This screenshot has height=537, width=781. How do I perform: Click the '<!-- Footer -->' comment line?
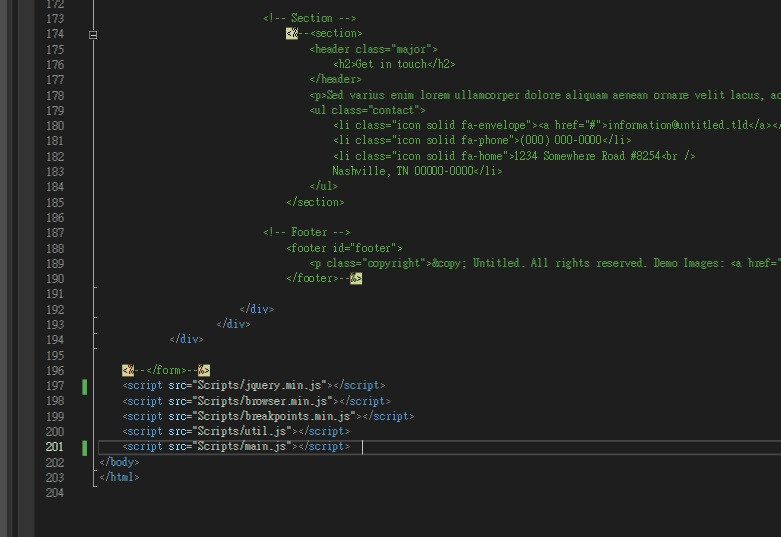307,232
